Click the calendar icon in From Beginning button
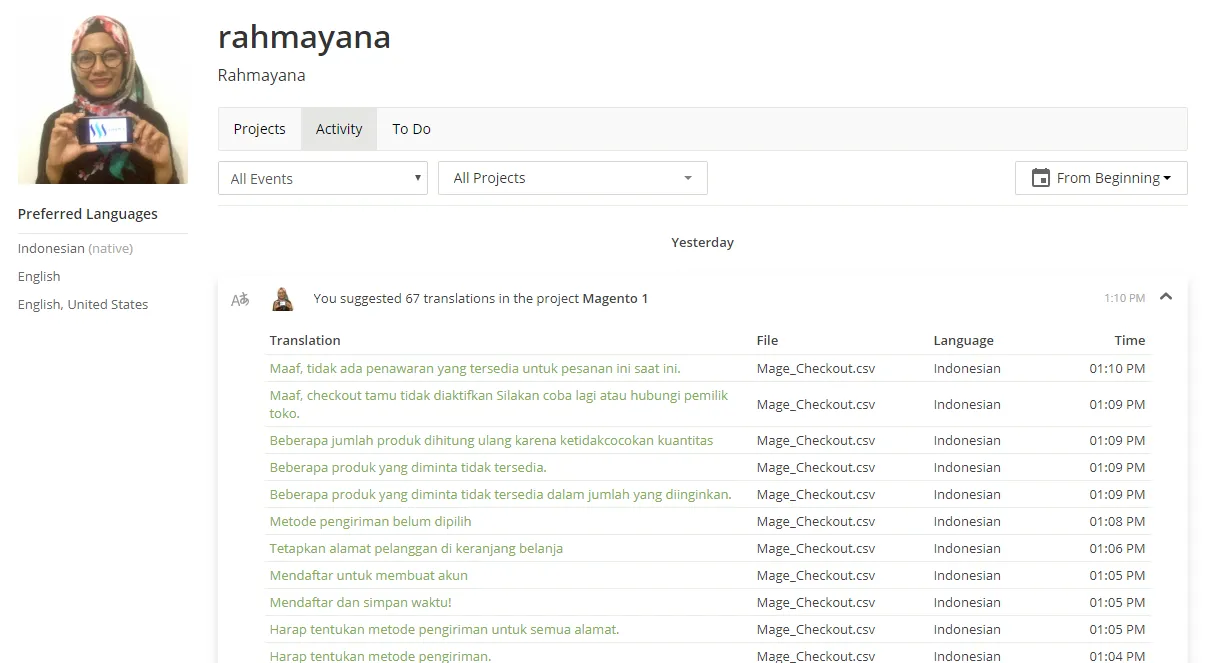Screen dimensions: 1230x663 click(x=1041, y=178)
